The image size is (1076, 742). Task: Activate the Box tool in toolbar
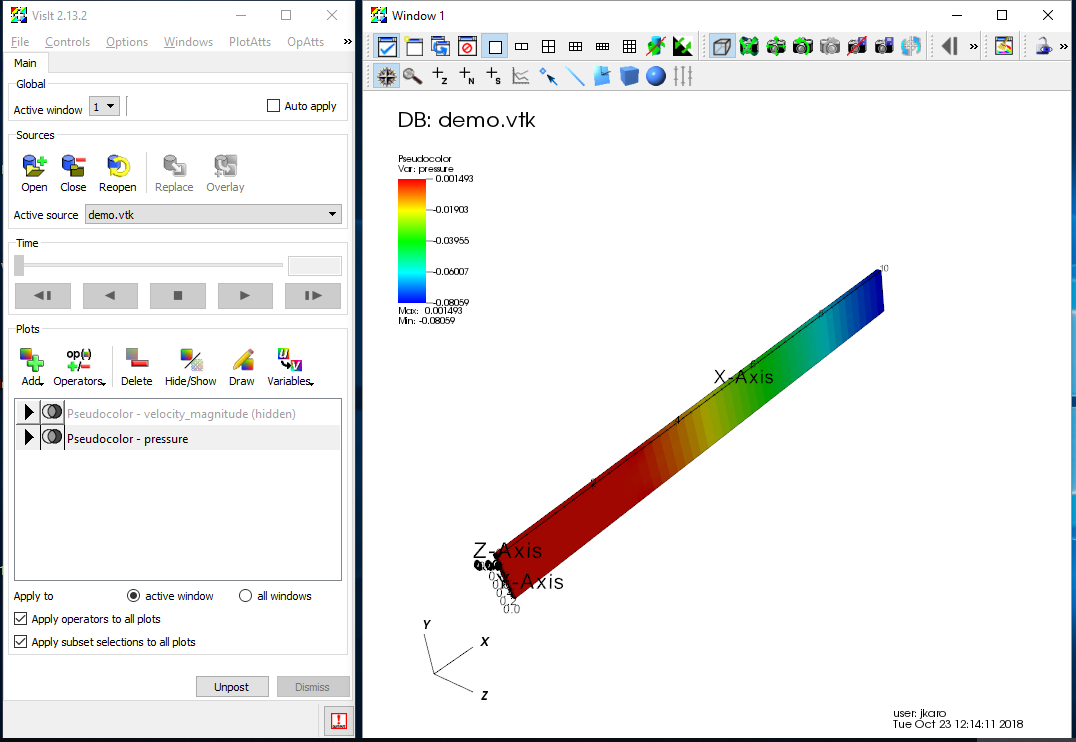pyautogui.click(x=628, y=76)
